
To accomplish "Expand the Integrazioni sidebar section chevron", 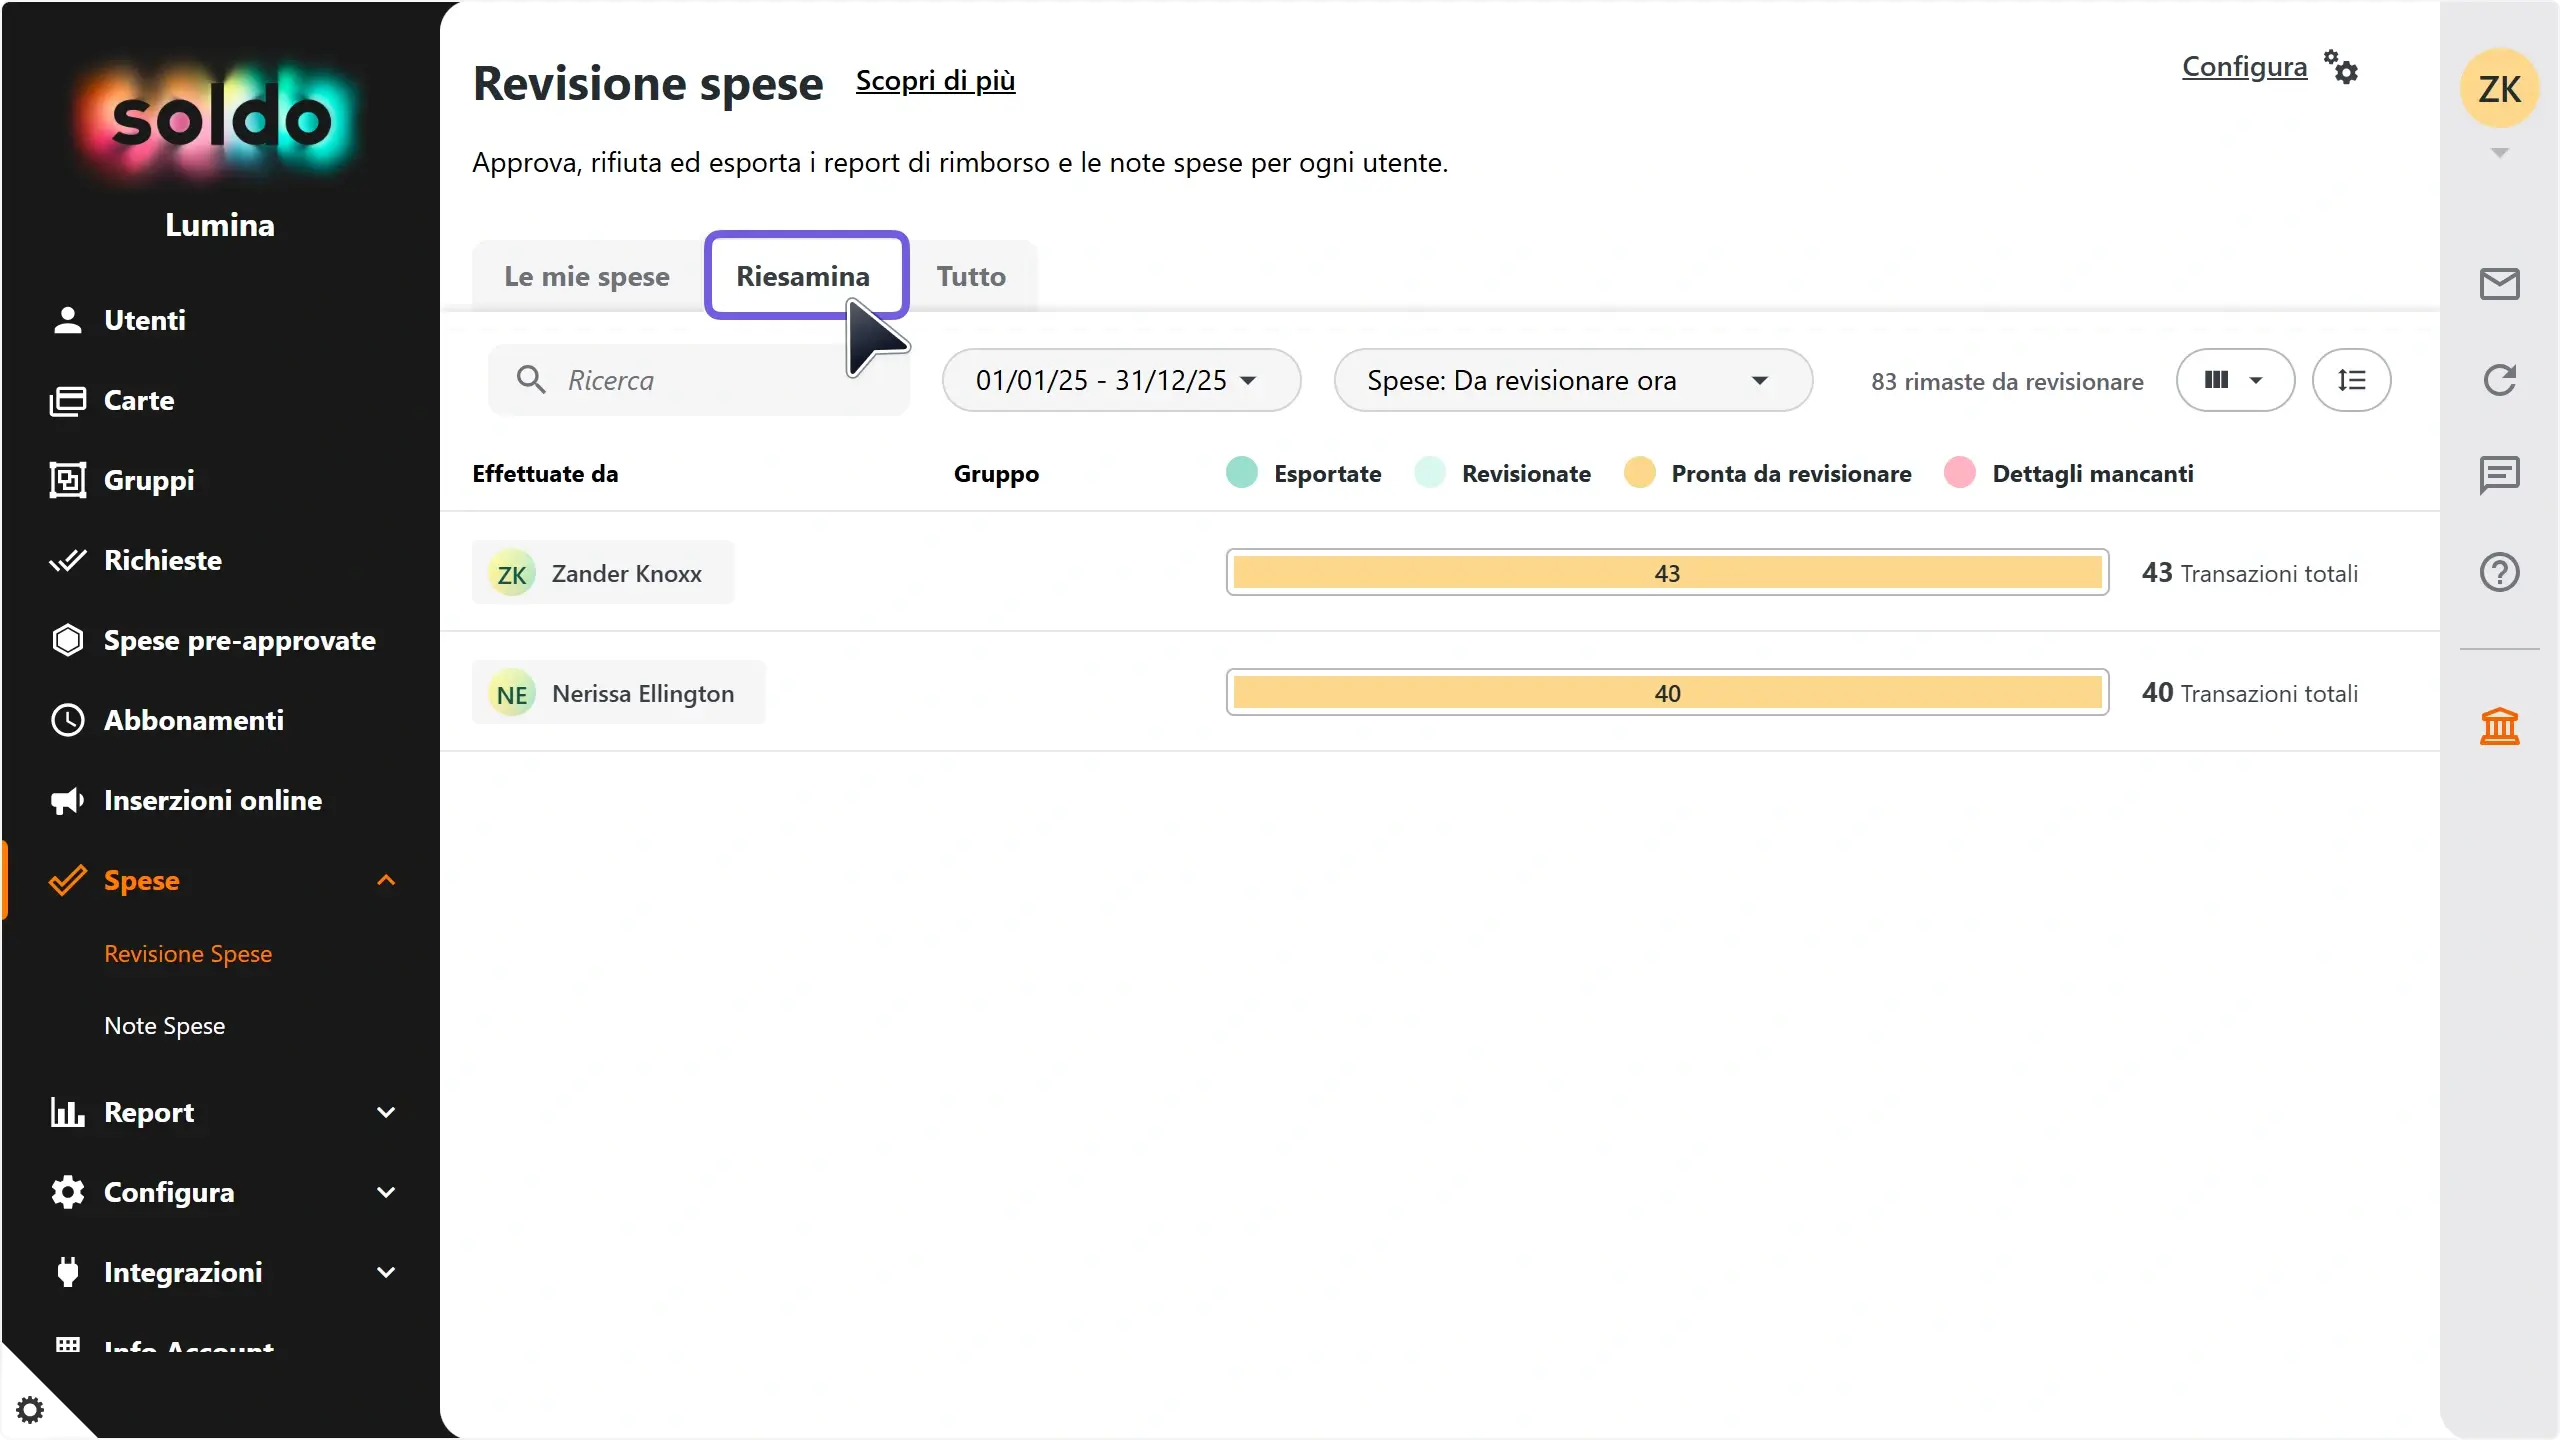I will pyautogui.click(x=386, y=1272).
